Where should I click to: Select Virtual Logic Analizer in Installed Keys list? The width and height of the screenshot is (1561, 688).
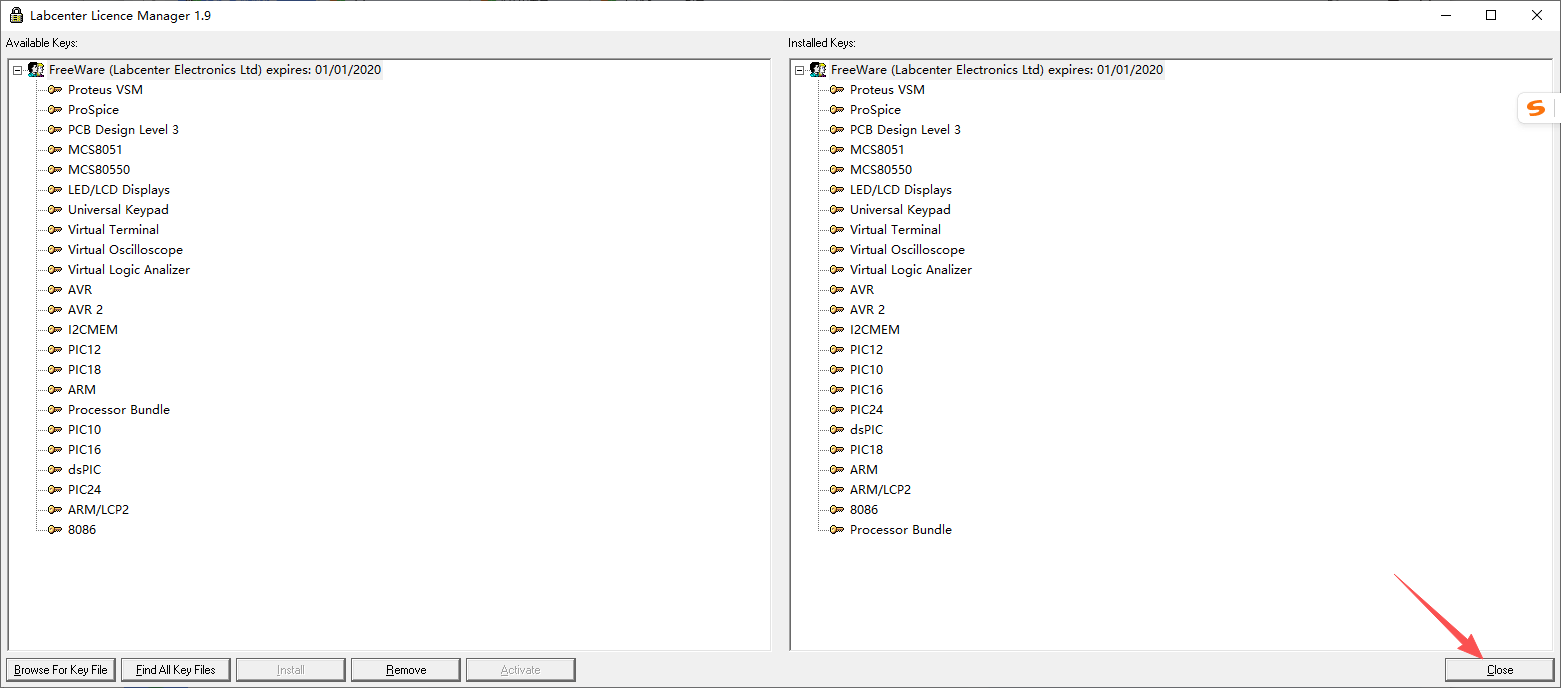[911, 270]
